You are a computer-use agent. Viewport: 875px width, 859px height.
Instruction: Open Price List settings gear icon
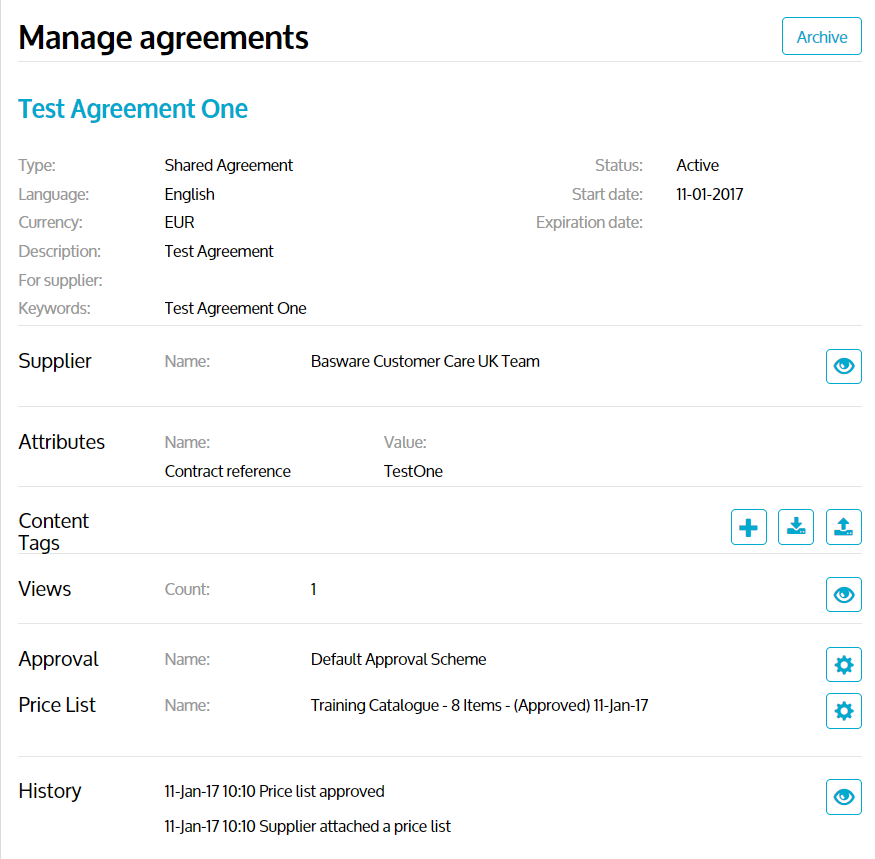[x=843, y=711]
